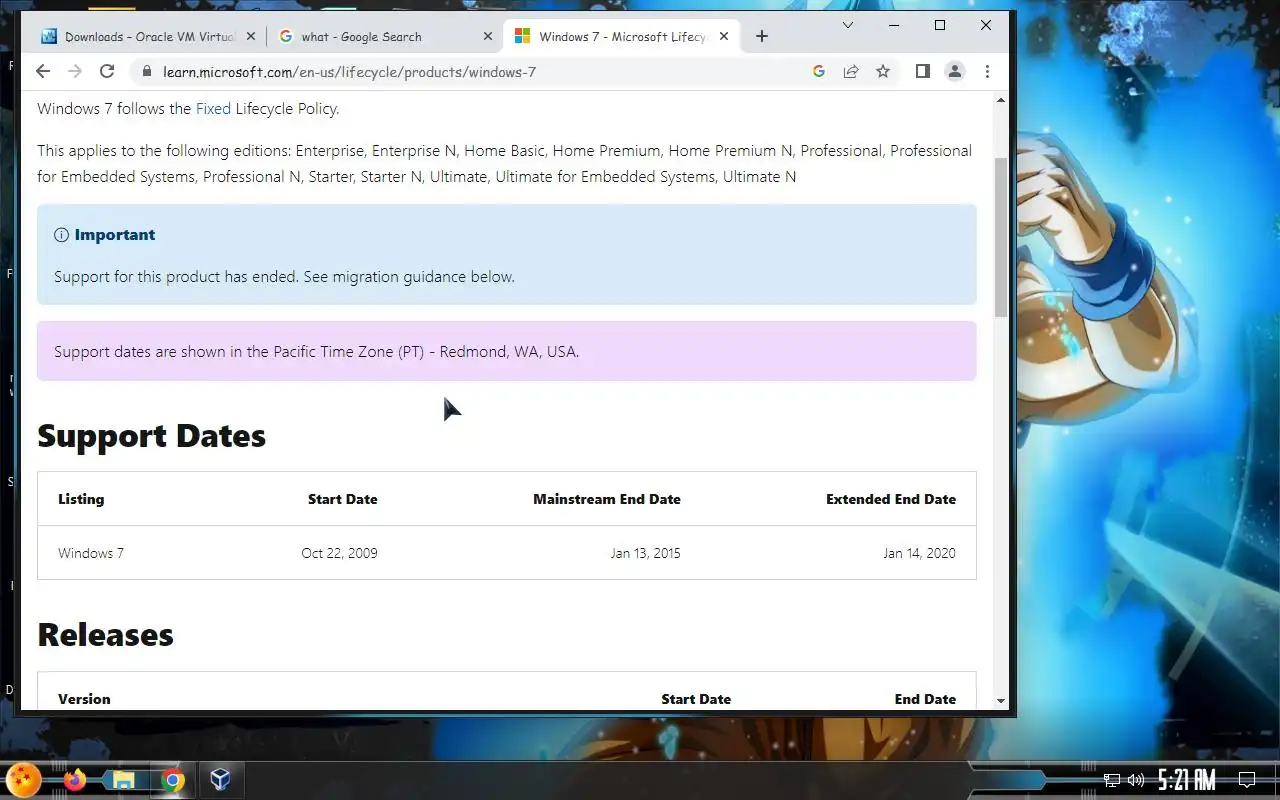Viewport: 1280px width, 800px height.
Task: Share this page icon
Action: tap(851, 71)
